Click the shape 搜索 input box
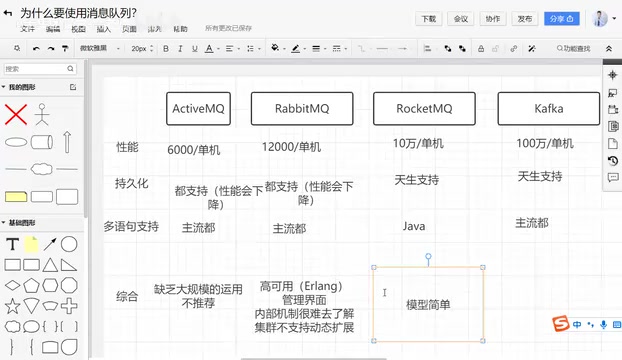Screen dimensions: 622x360 point(40,69)
